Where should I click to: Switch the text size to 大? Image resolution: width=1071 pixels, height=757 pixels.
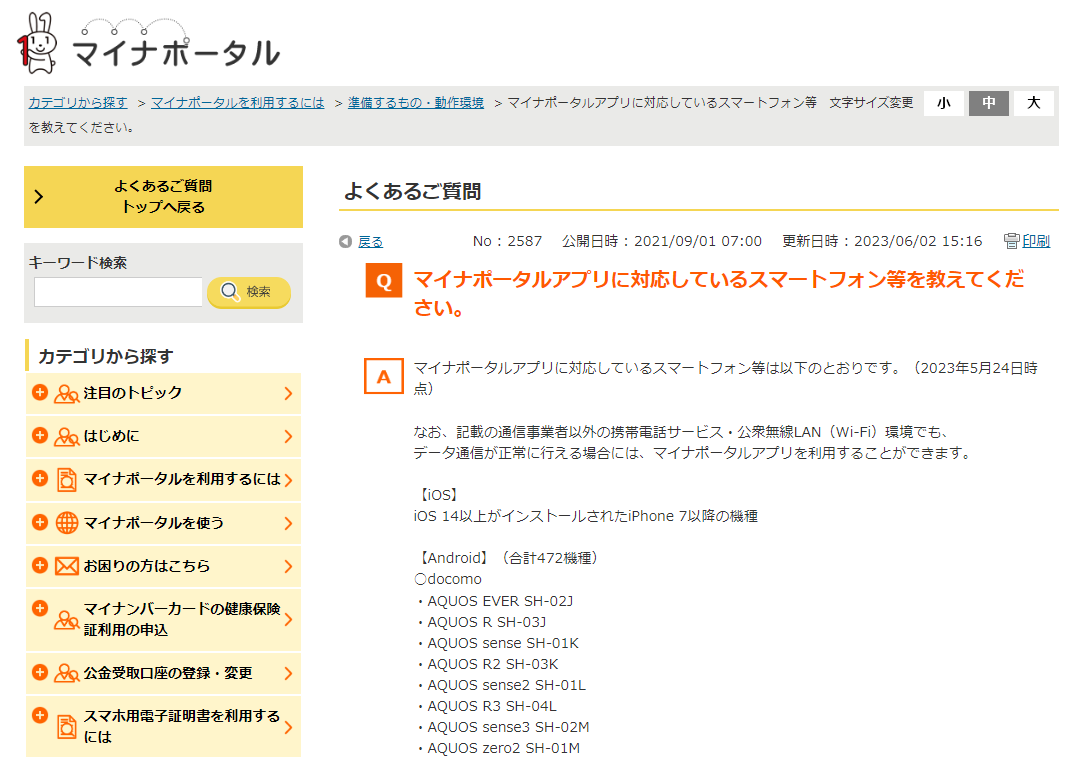[1034, 103]
